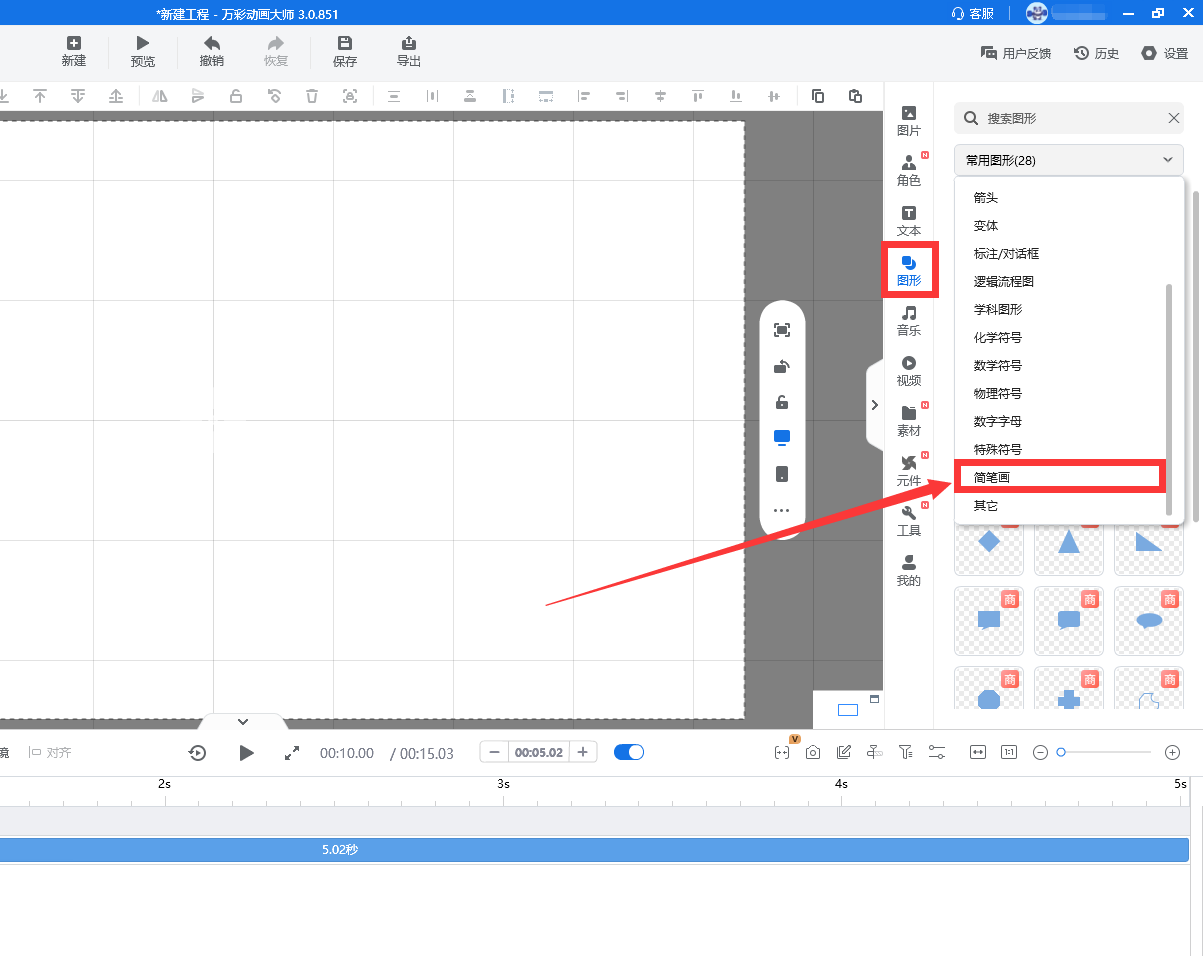Click the align-left icon
The image size is (1203, 956).
pos(585,96)
